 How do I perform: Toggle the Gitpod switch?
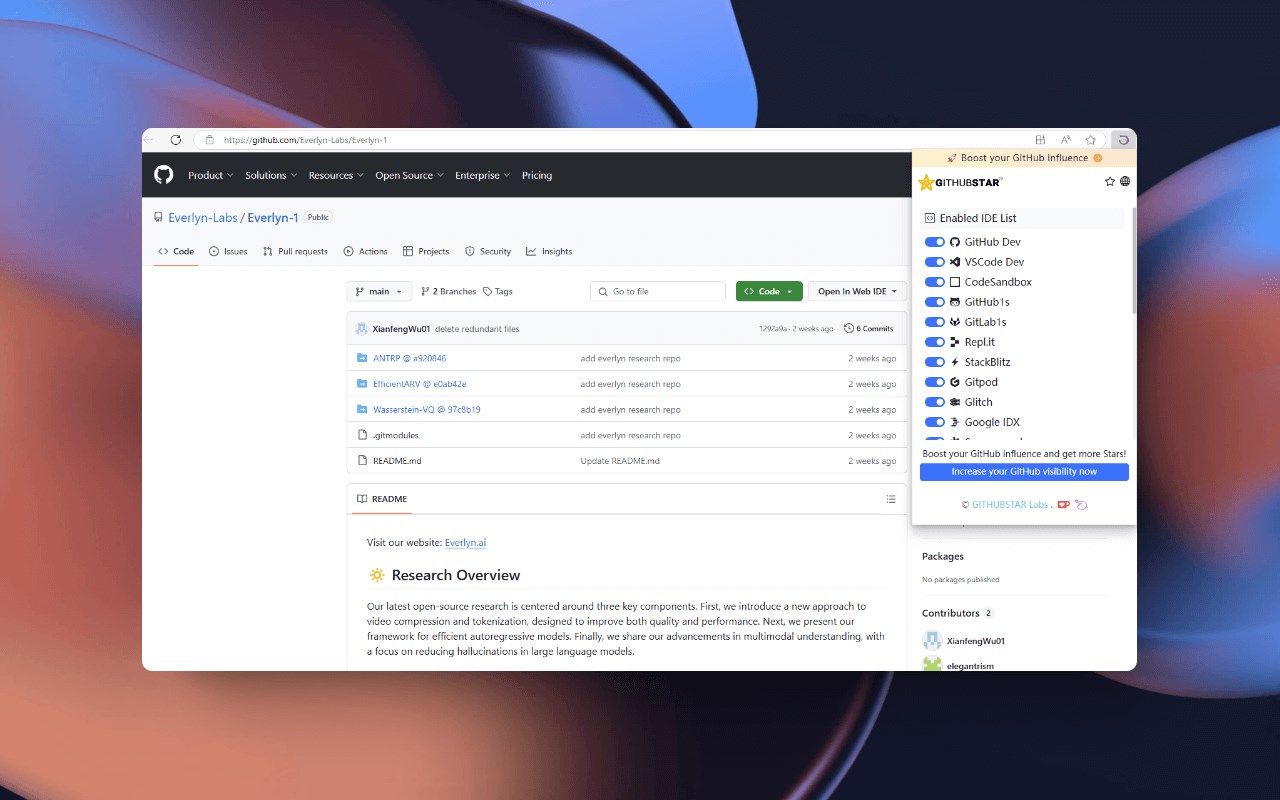point(935,382)
